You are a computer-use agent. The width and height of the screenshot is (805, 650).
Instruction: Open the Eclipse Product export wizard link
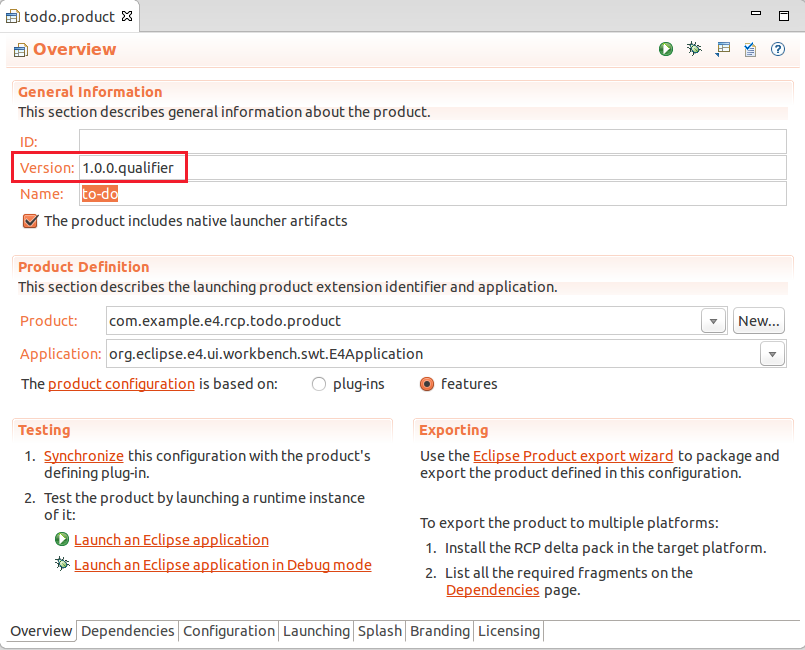click(573, 456)
